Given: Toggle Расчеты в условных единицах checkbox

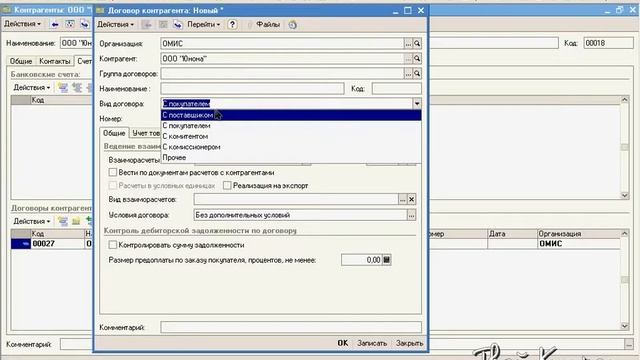Looking at the screenshot, I should [x=113, y=185].
